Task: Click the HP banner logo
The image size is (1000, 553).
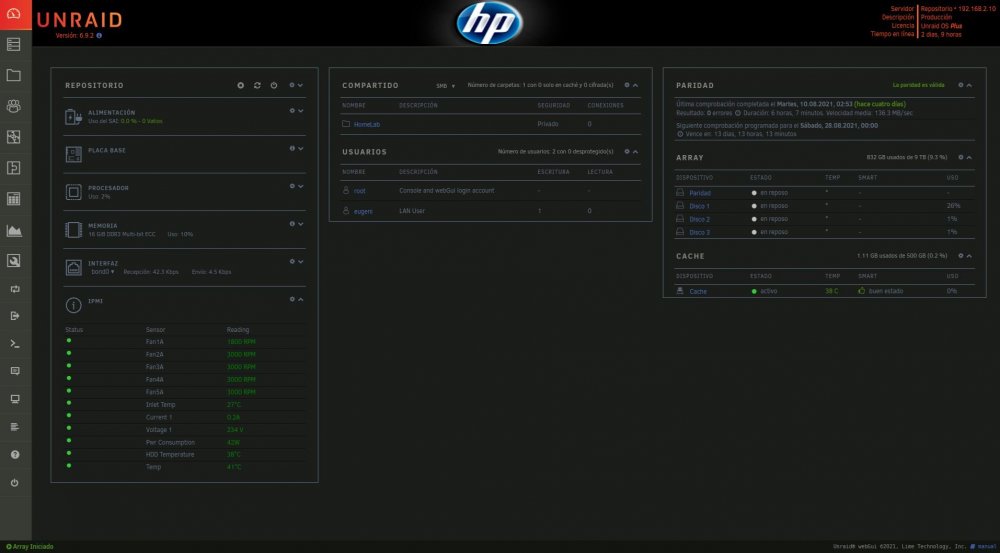Action: point(489,23)
